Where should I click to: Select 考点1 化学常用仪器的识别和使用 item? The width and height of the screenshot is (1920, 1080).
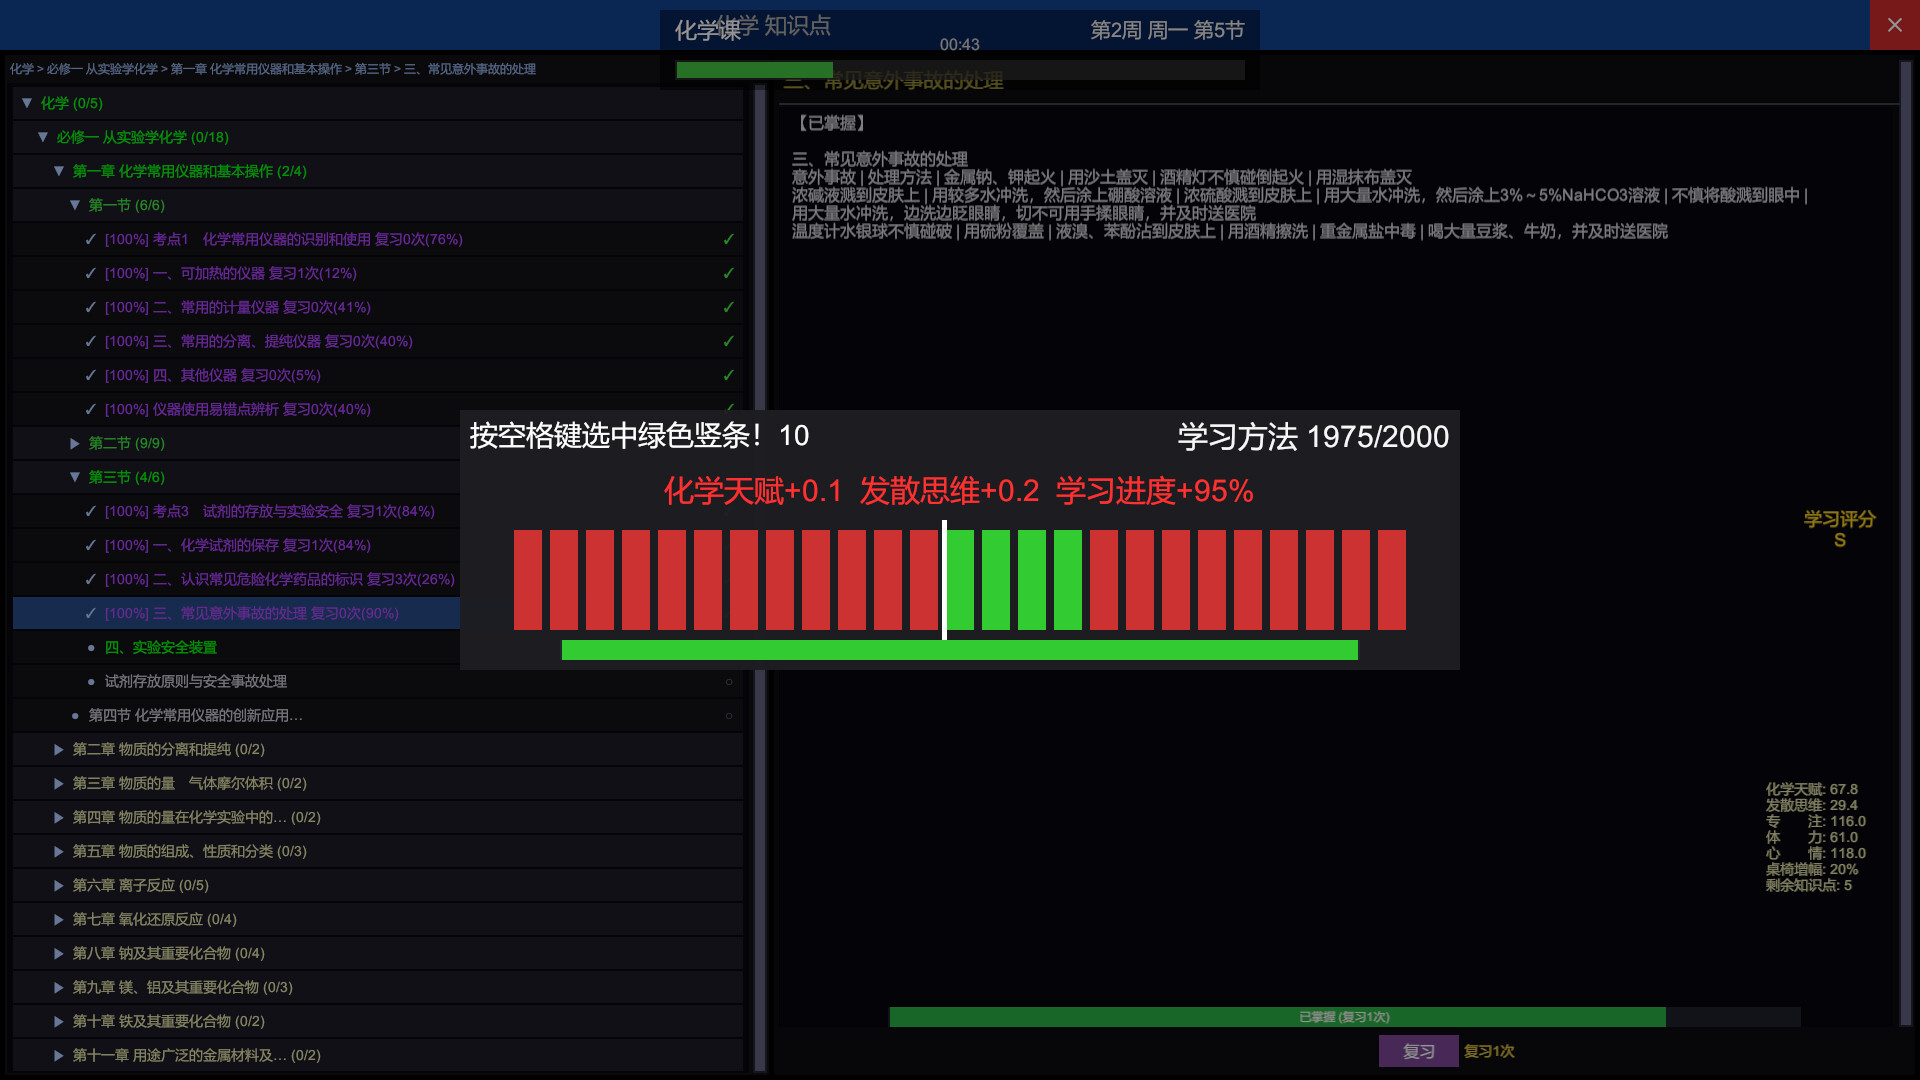(378, 239)
